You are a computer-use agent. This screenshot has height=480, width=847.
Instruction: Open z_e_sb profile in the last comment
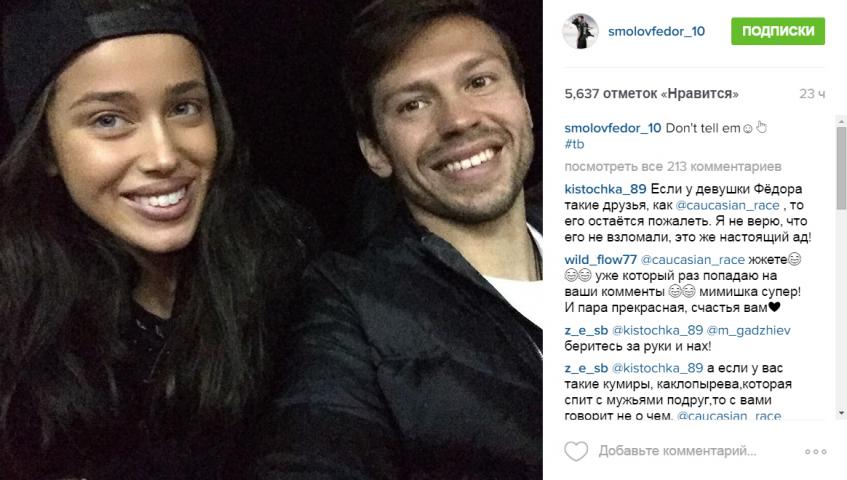coord(586,368)
